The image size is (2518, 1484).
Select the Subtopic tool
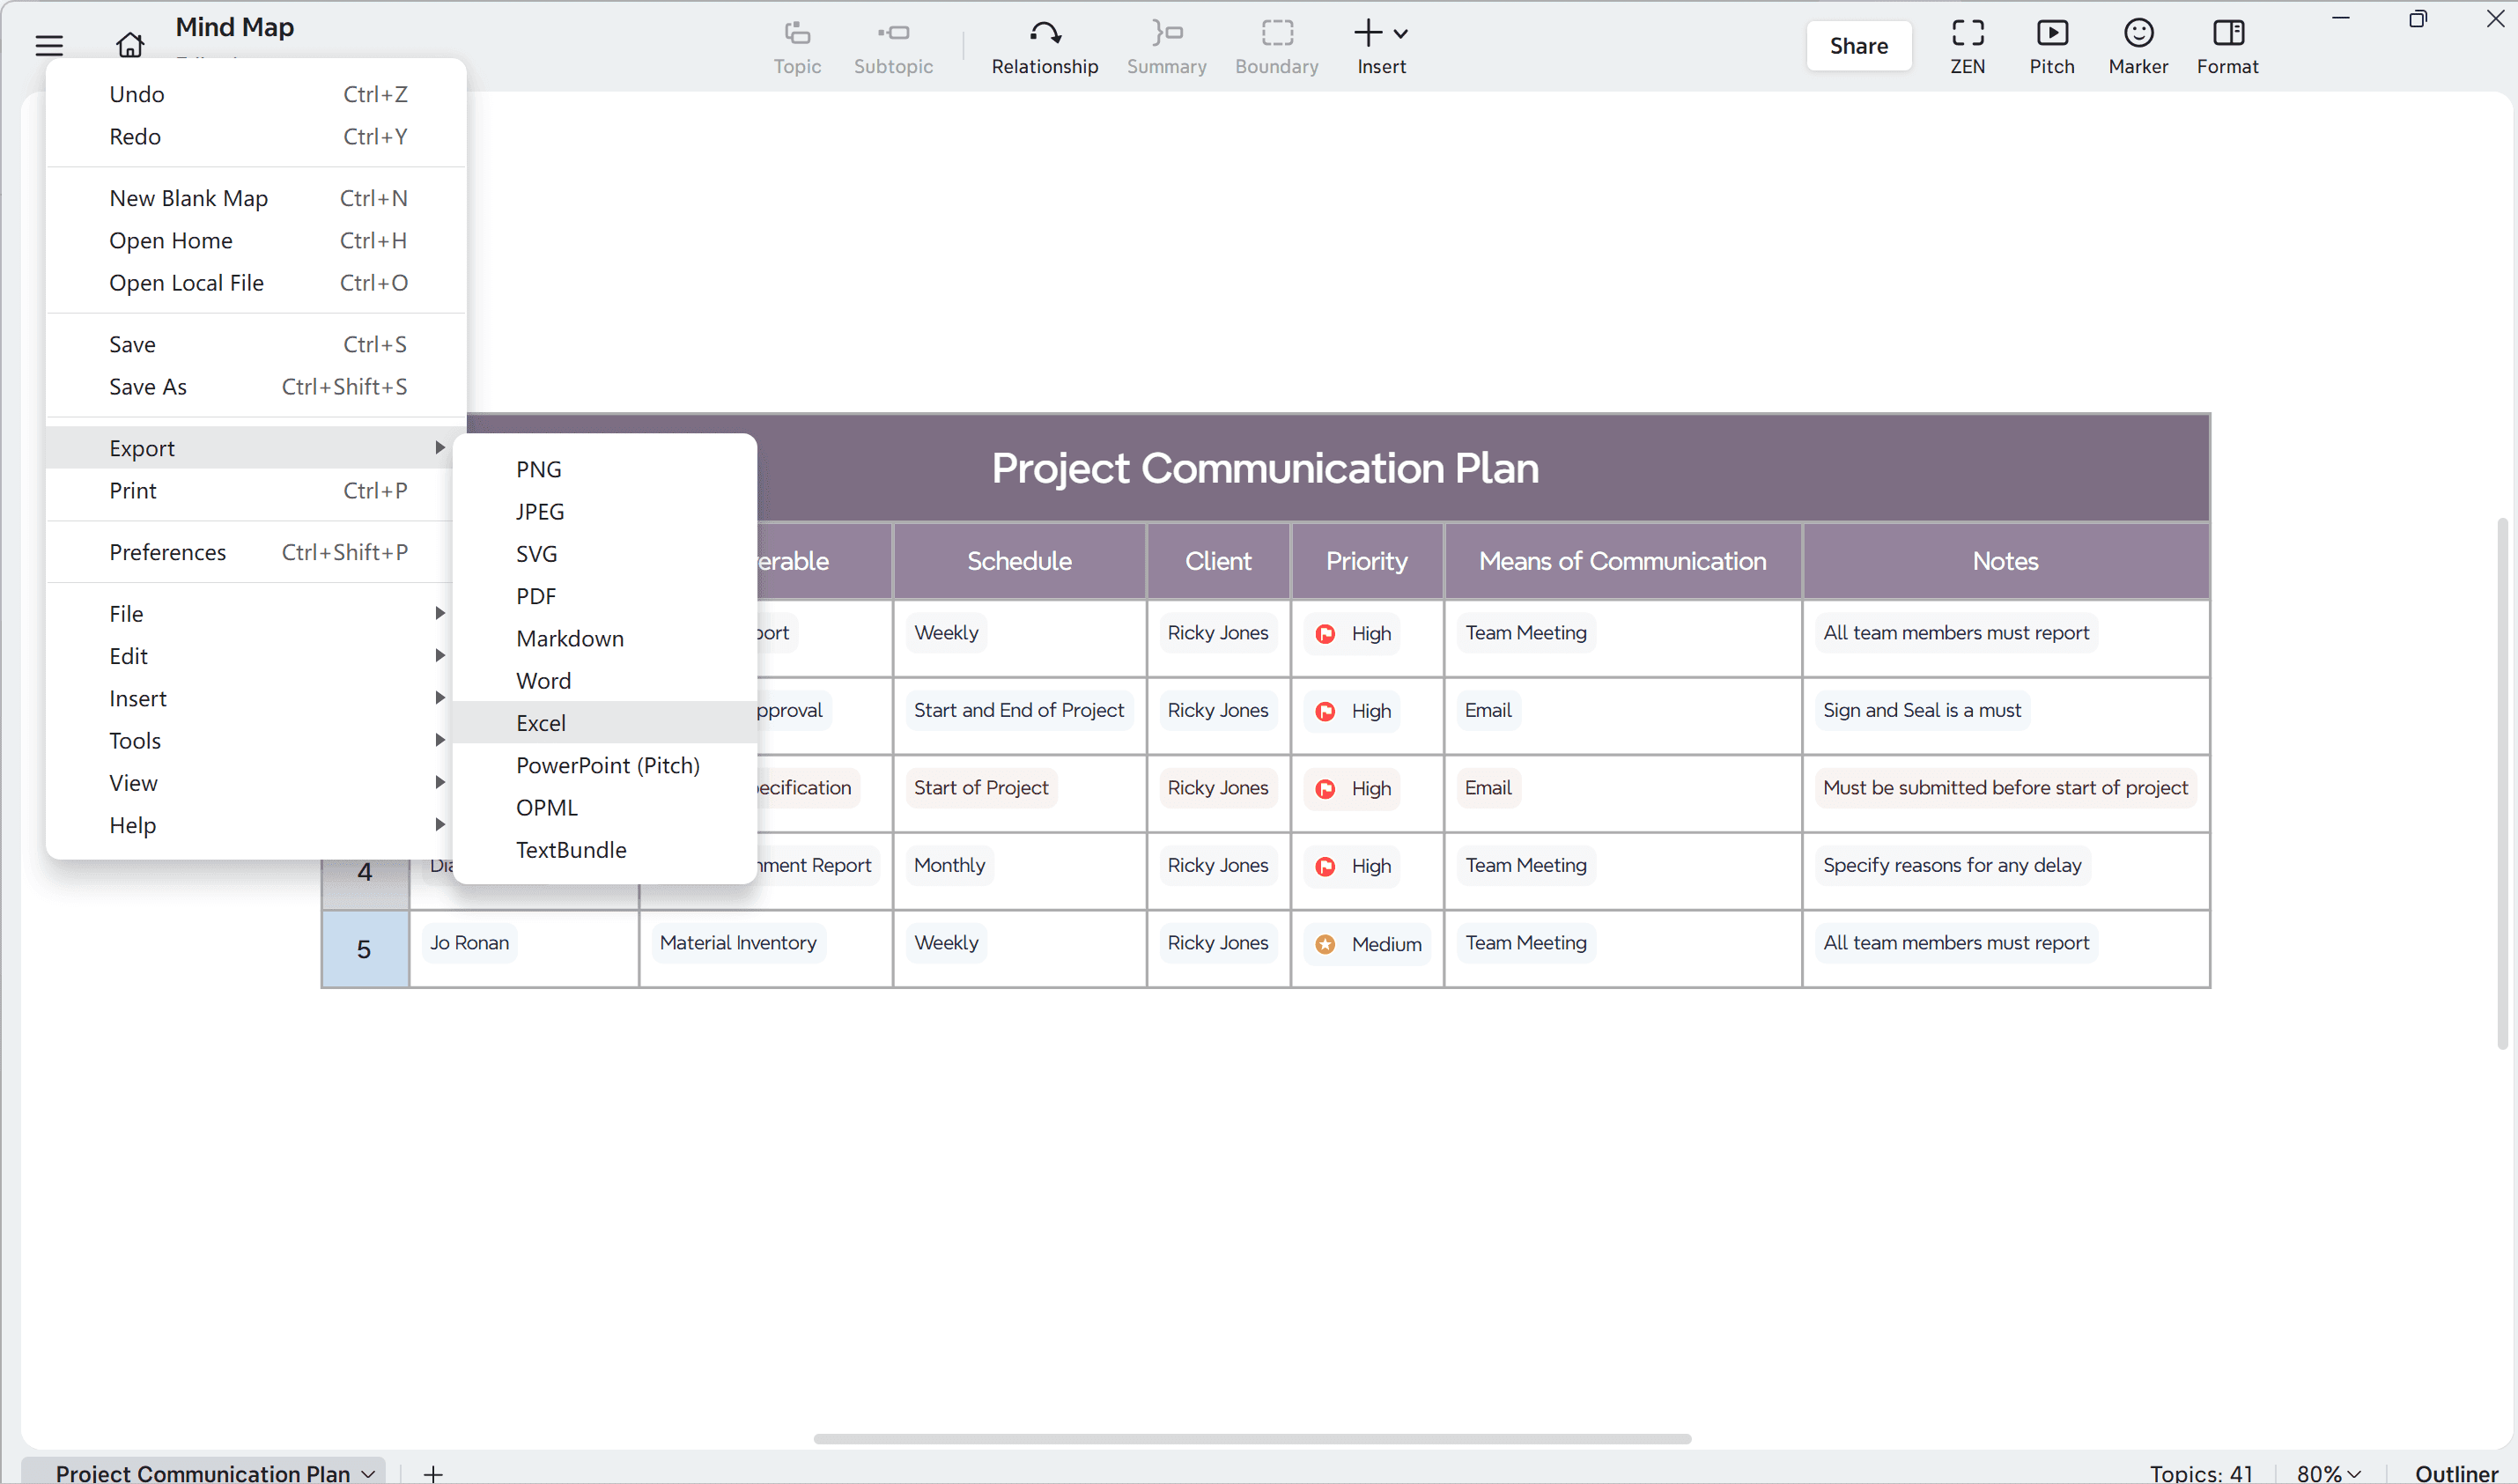tap(893, 45)
